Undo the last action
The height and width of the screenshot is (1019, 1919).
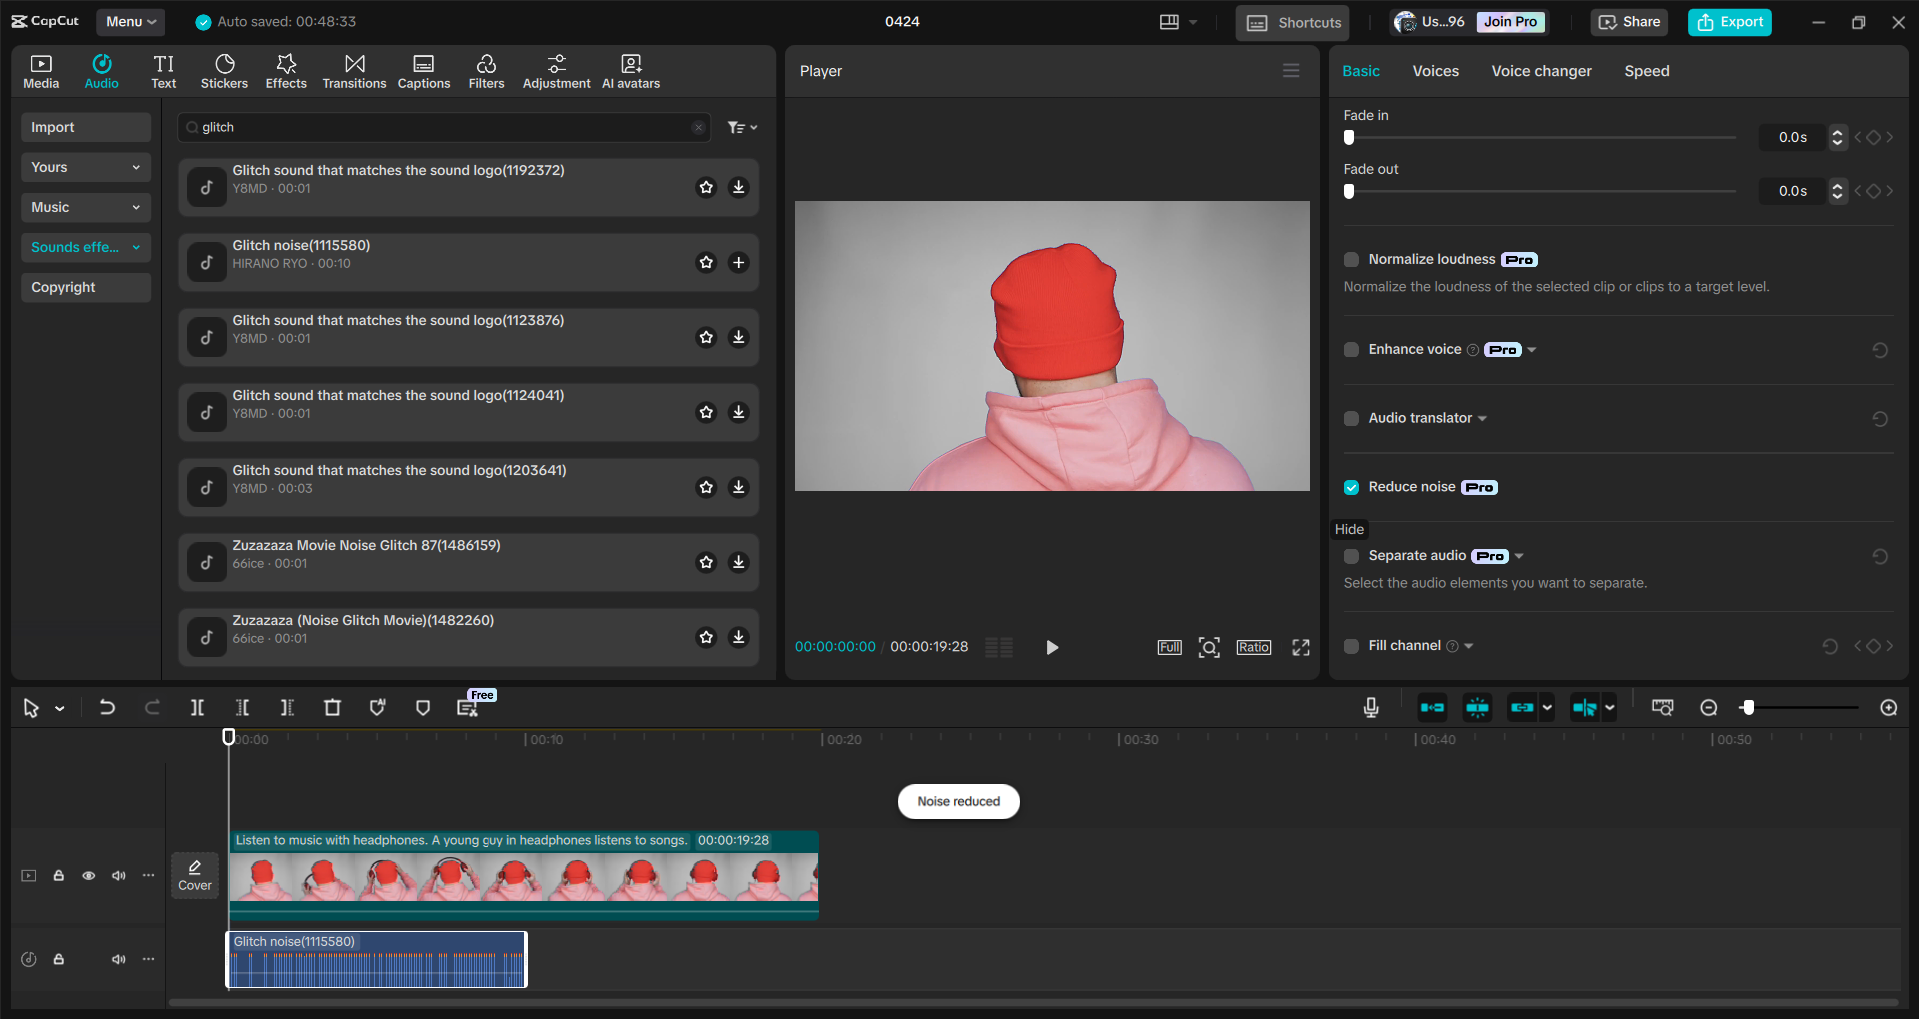coord(107,707)
